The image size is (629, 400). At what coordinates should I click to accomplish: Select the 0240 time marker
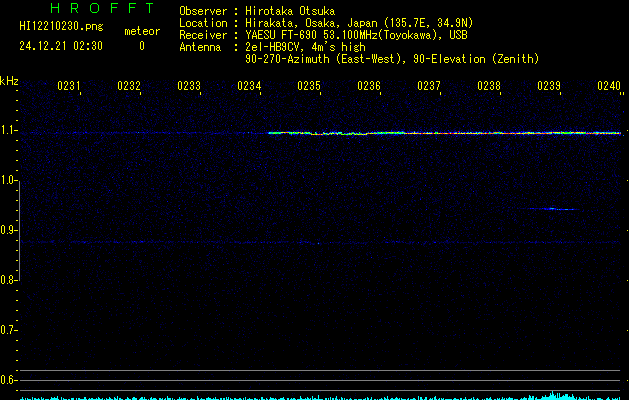[609, 86]
